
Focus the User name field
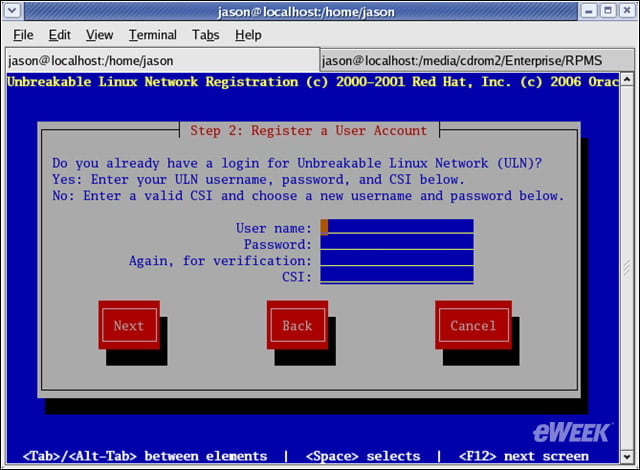click(397, 226)
